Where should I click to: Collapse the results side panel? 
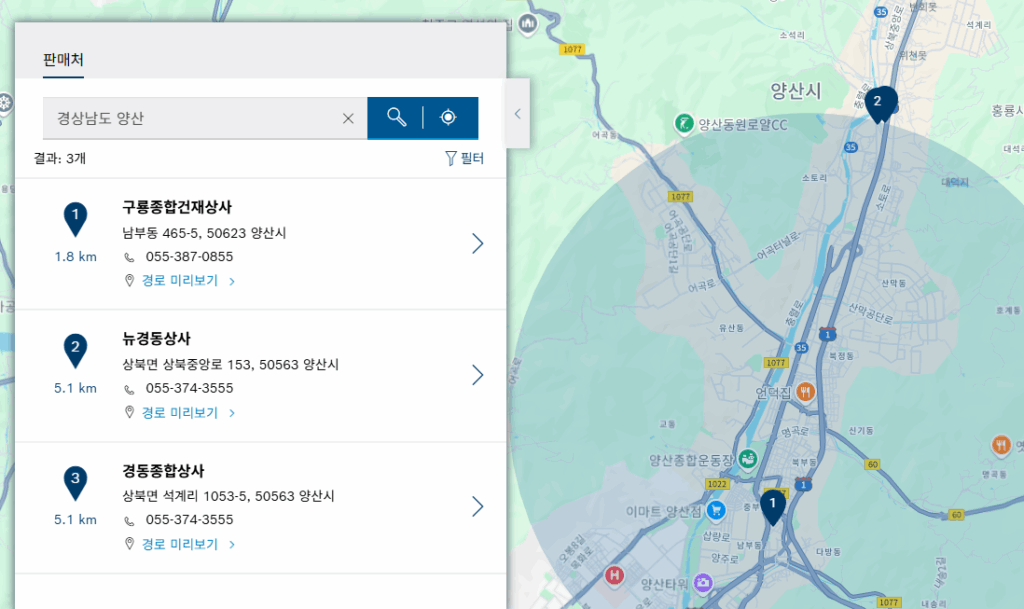tap(517, 114)
